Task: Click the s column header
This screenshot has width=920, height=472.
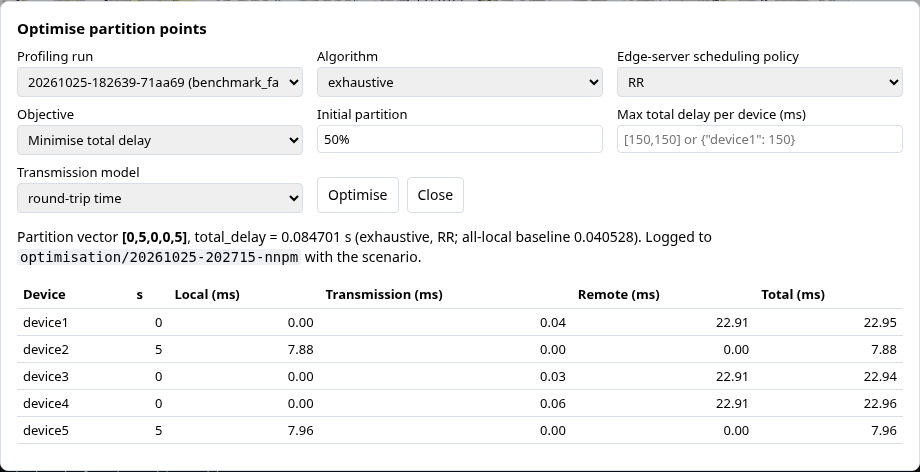Action: coord(140,295)
